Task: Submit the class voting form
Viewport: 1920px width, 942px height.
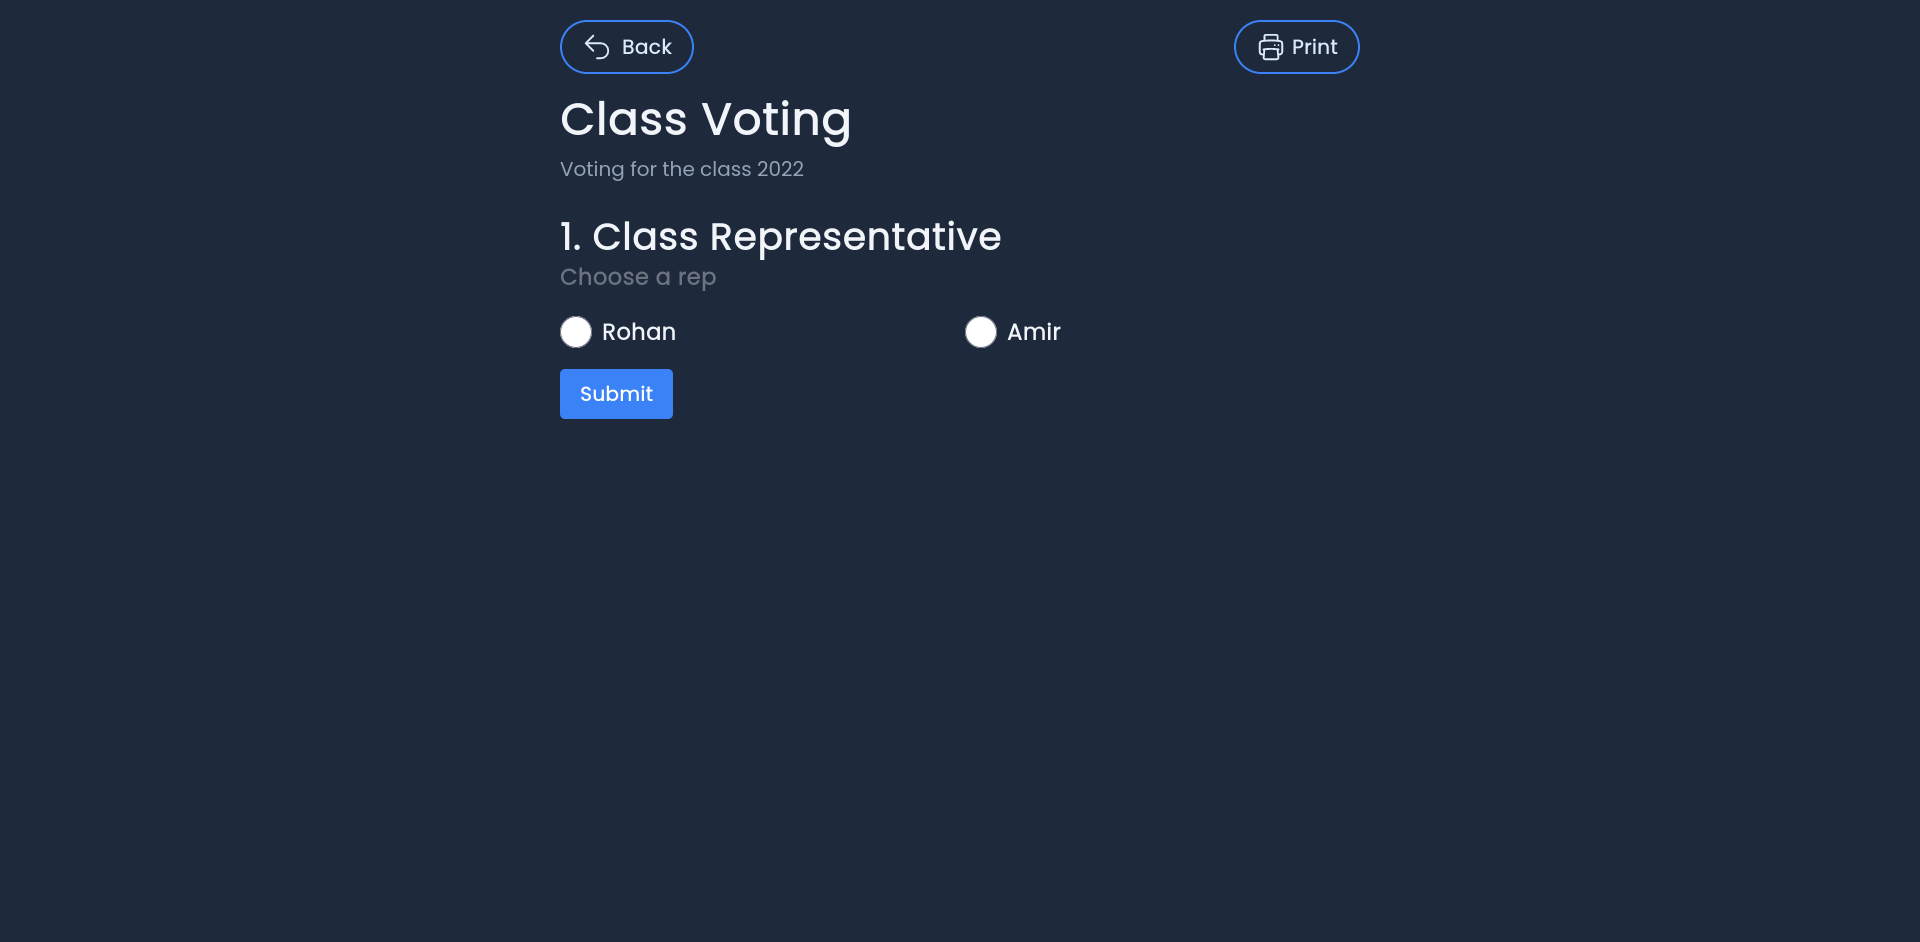Action: (x=616, y=393)
